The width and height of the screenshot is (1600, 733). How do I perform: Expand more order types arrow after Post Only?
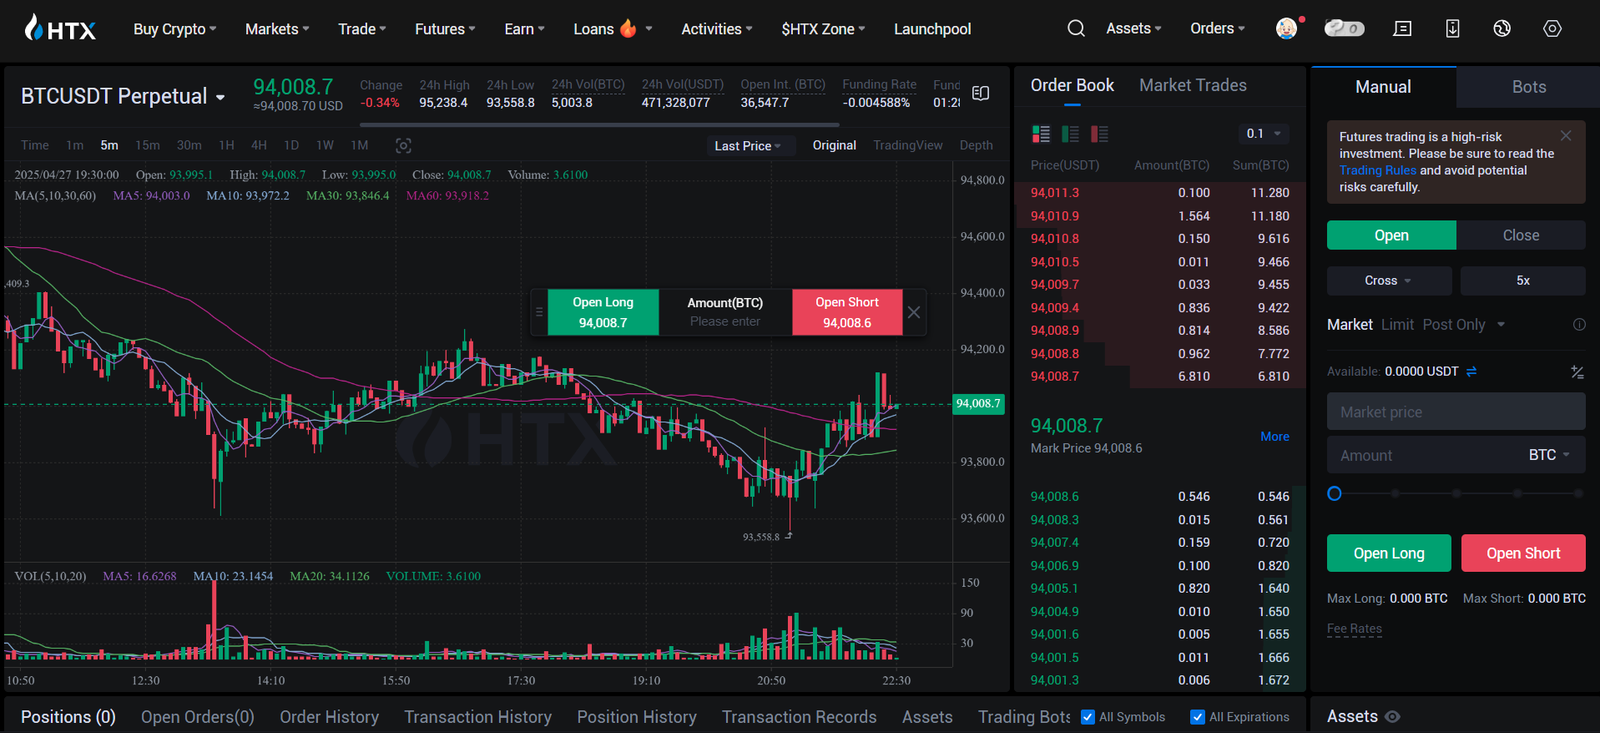point(1501,324)
